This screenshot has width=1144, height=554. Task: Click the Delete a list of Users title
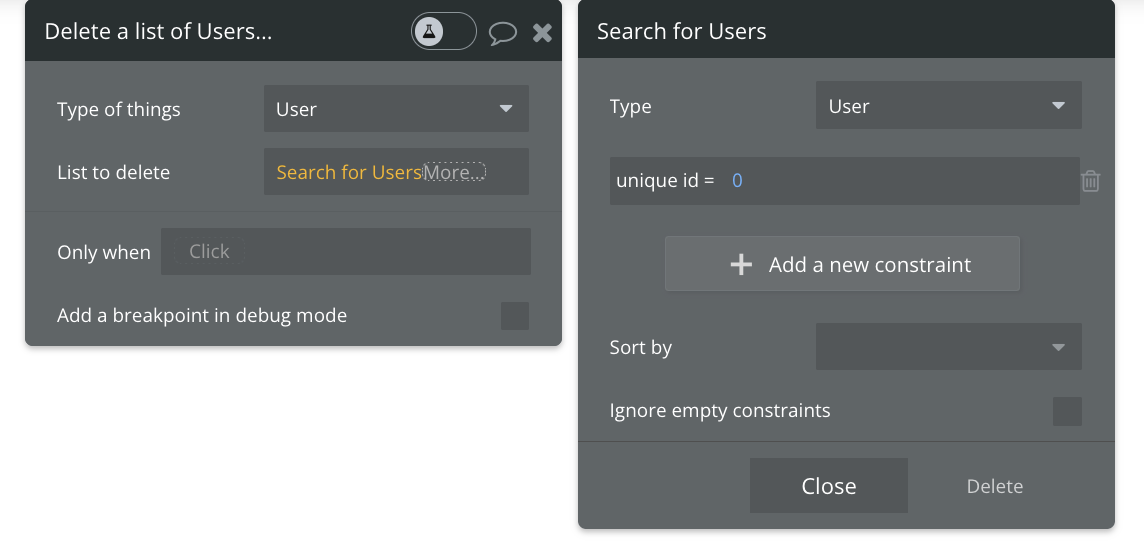(x=159, y=31)
